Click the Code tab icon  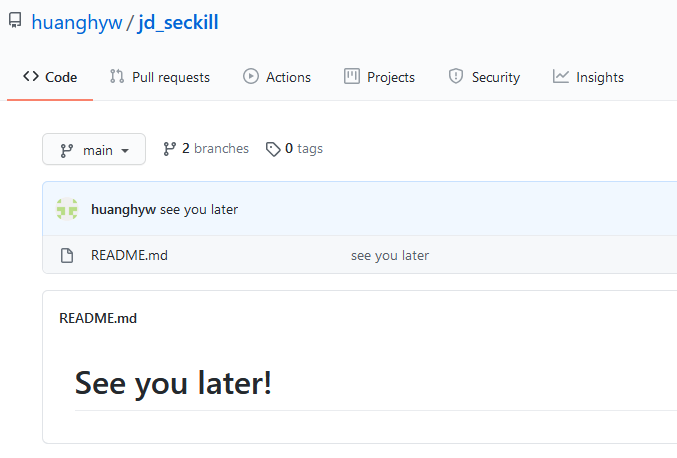[x=31, y=77]
